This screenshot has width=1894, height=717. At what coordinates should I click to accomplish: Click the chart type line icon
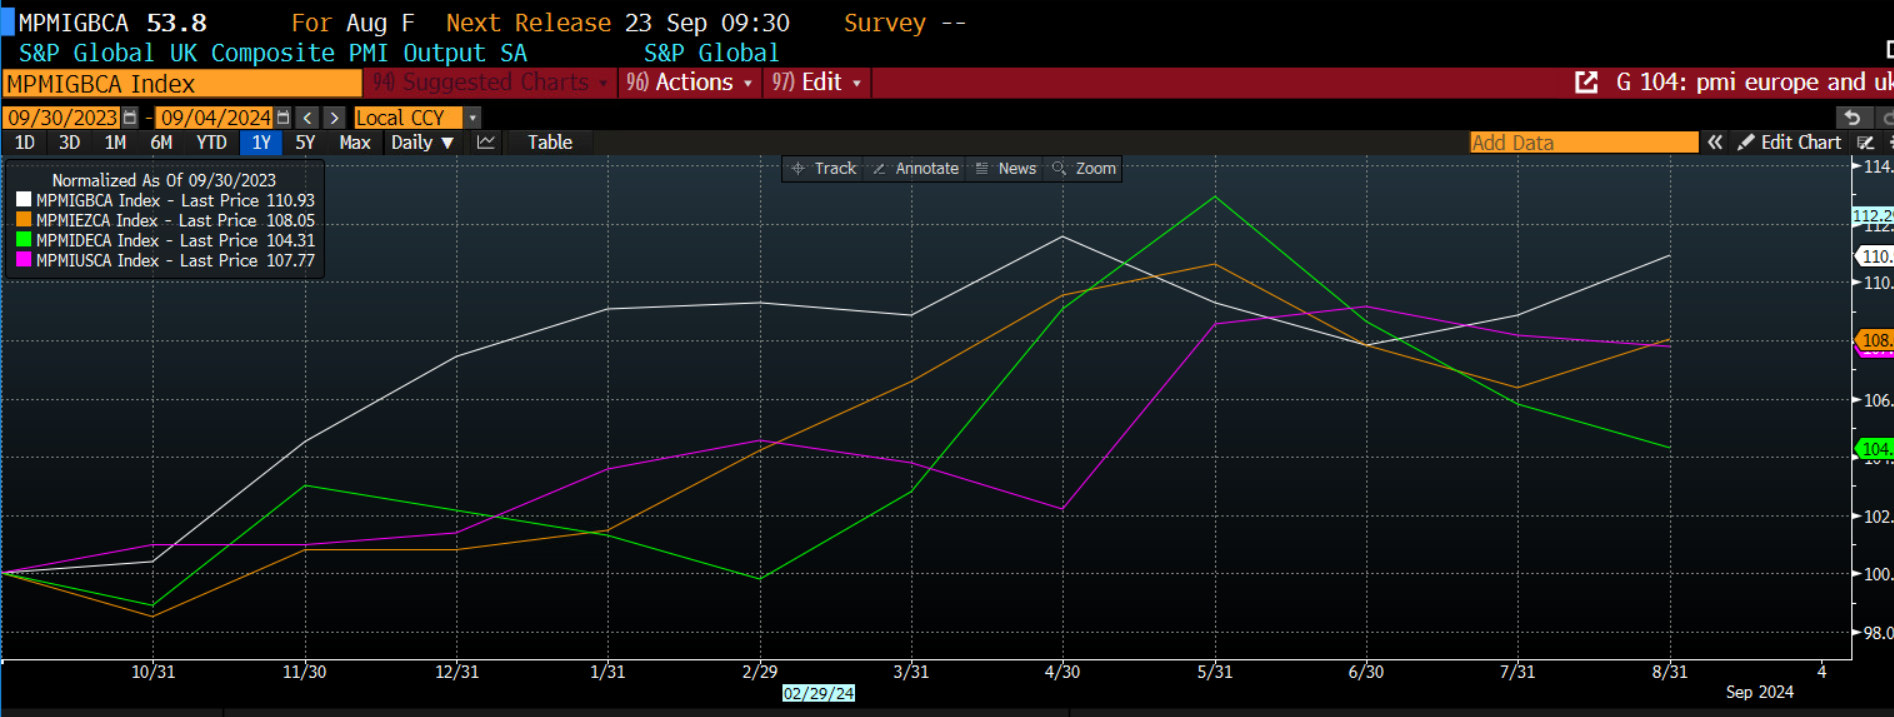click(486, 142)
